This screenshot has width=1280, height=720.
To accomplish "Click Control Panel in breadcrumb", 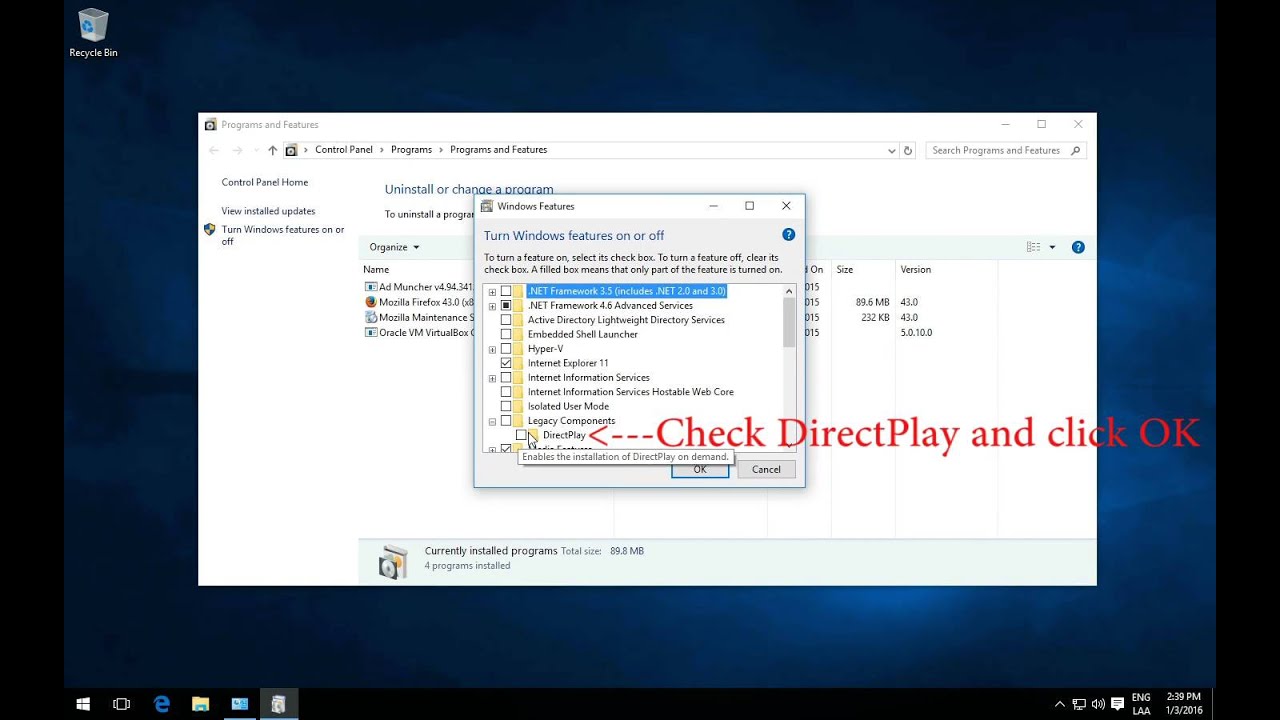I will point(344,150).
